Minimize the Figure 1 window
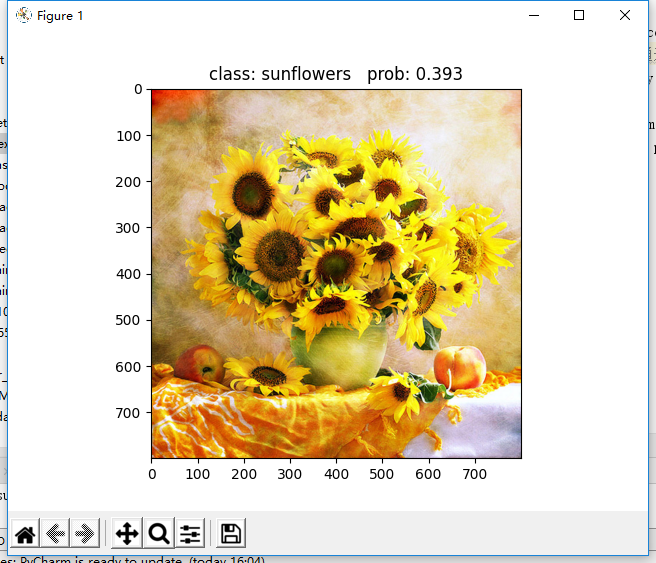Screen dimensions: 656x563 [x=534, y=15]
